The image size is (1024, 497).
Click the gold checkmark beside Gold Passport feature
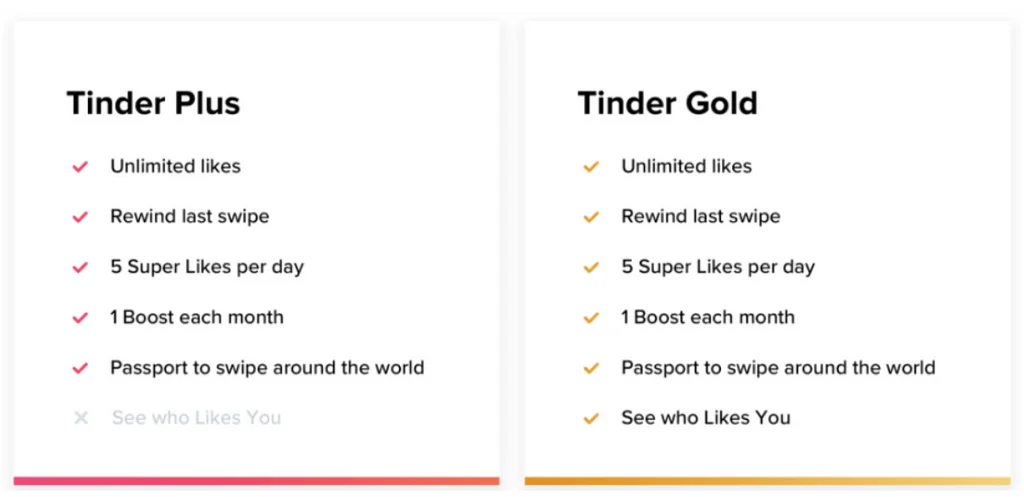tap(591, 368)
